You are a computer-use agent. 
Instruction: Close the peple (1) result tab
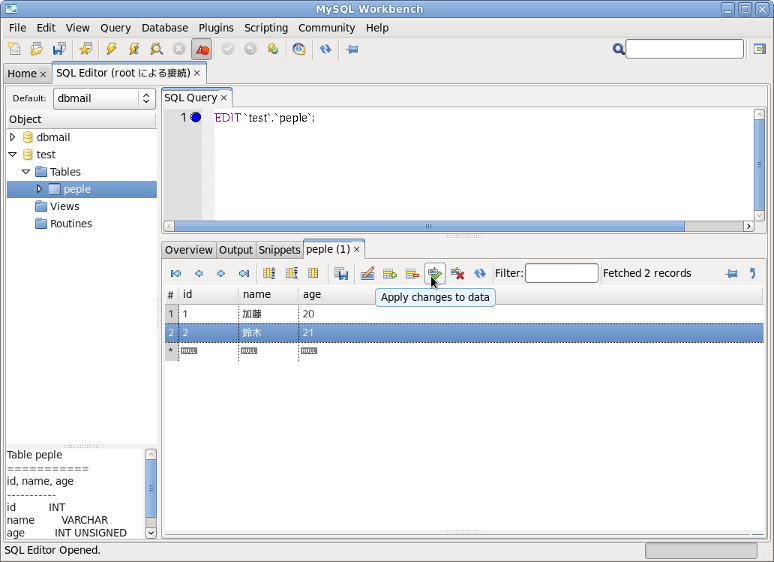pyautogui.click(x=356, y=250)
